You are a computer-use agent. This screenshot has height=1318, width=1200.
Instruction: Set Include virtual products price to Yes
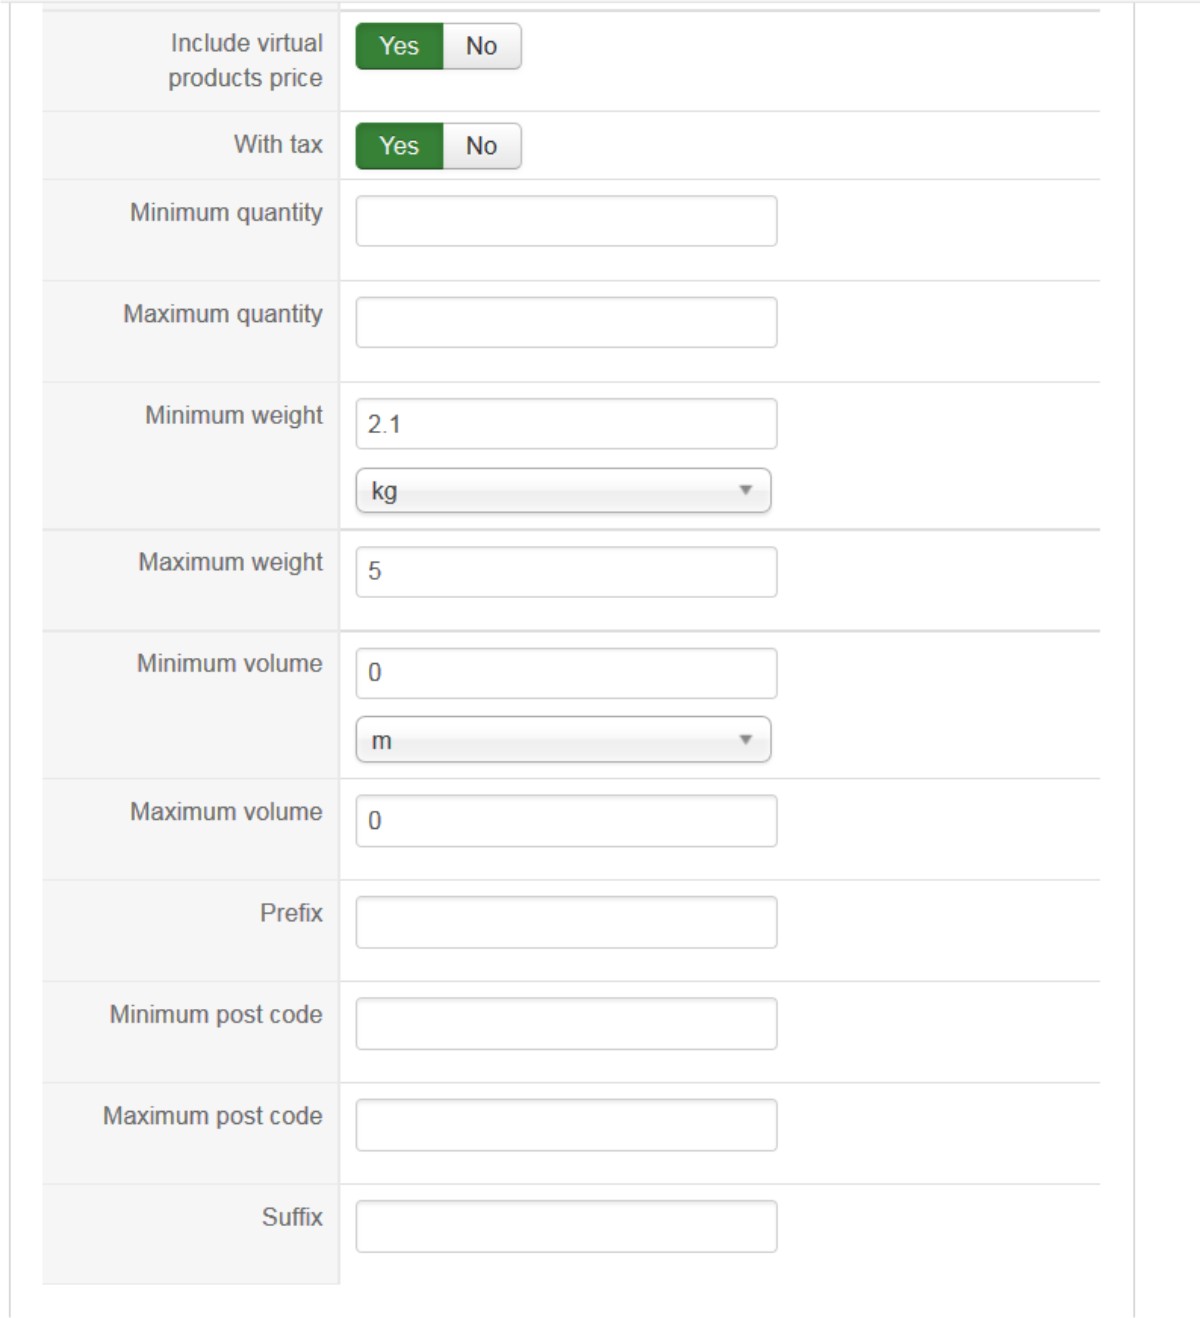399,46
